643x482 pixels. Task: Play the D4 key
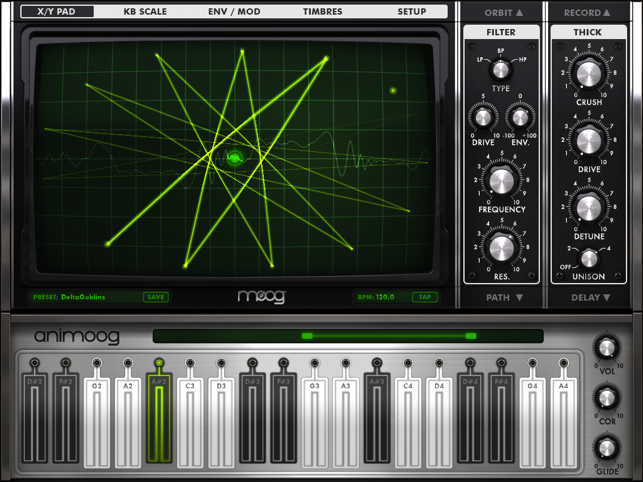tap(439, 423)
